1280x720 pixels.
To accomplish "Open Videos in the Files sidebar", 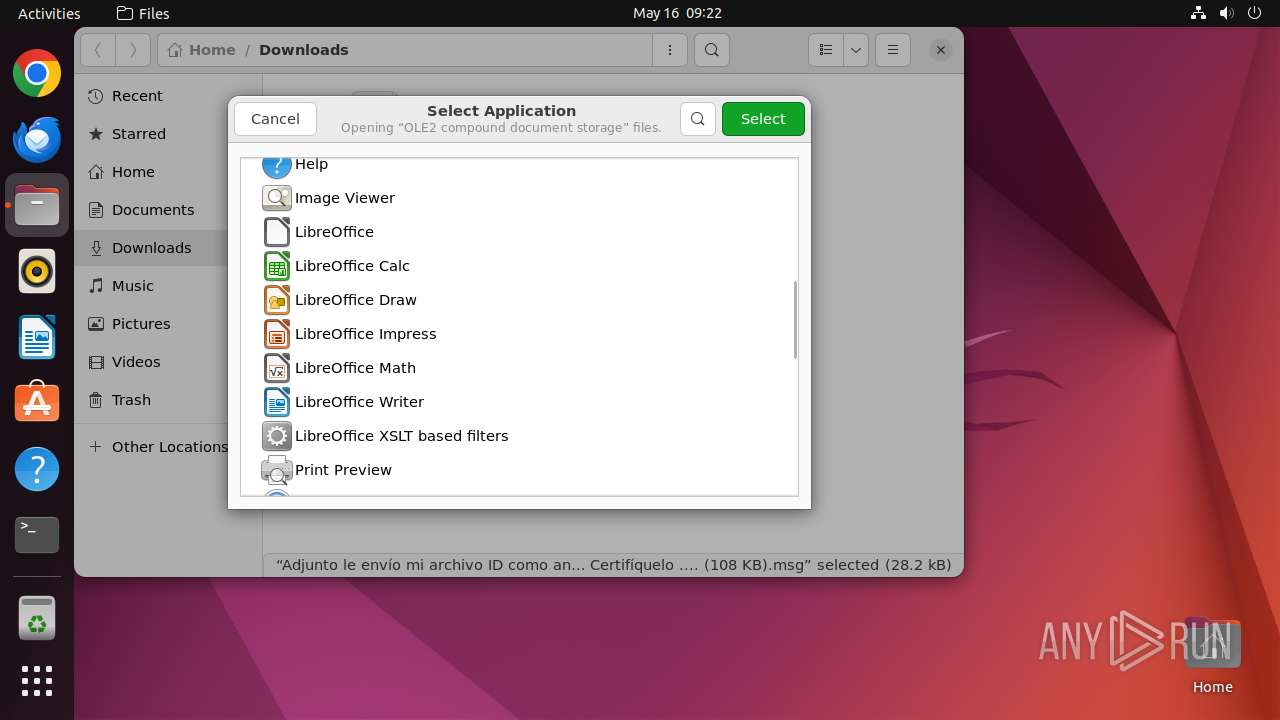I will tap(151, 362).
